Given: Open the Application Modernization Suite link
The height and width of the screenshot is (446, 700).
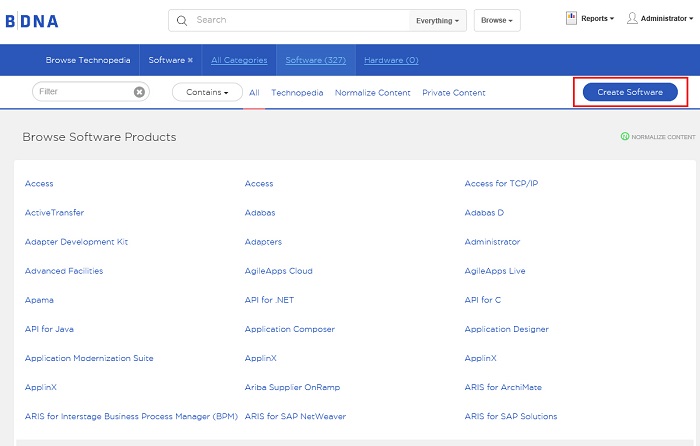Looking at the screenshot, I should pyautogui.click(x=89, y=358).
